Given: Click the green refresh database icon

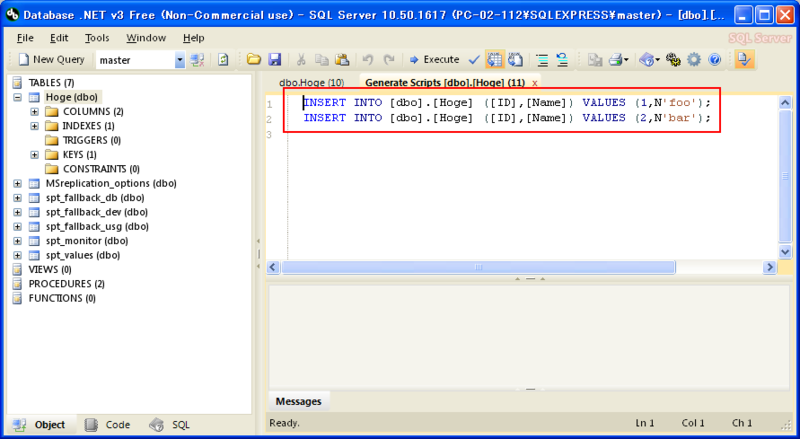Looking at the screenshot, I should [223, 60].
